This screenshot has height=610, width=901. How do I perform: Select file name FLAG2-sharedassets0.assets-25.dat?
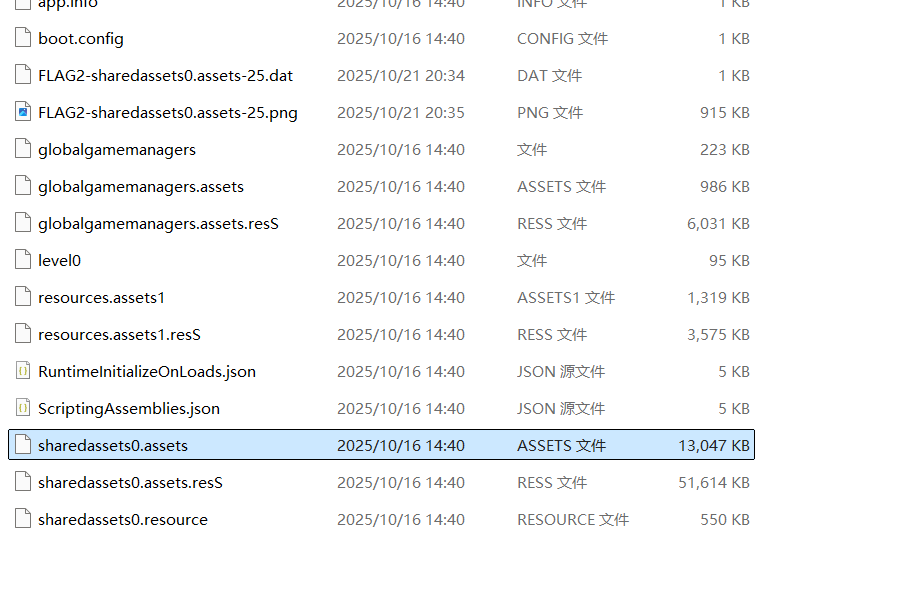(x=165, y=75)
